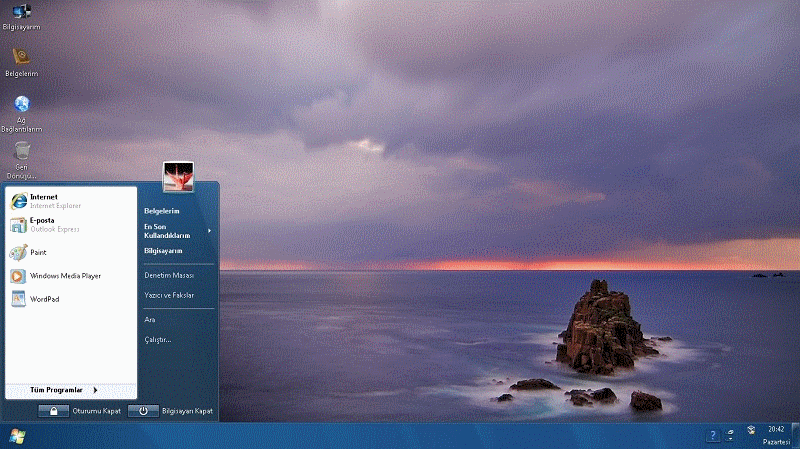Click the Geri Dönüşüm recycle bin icon
This screenshot has height=449, width=800.
21,153
